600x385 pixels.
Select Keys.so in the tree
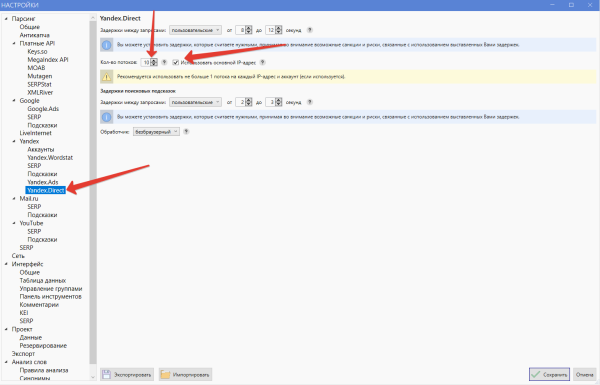(x=37, y=51)
